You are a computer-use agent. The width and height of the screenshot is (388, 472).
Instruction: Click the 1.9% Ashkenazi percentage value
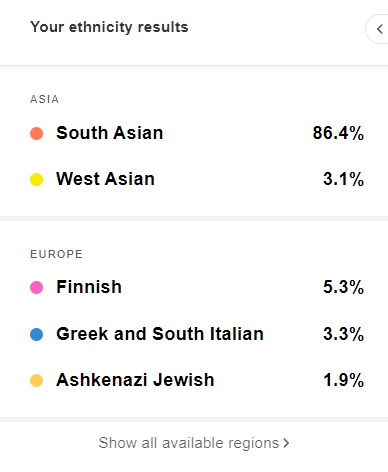(x=344, y=380)
